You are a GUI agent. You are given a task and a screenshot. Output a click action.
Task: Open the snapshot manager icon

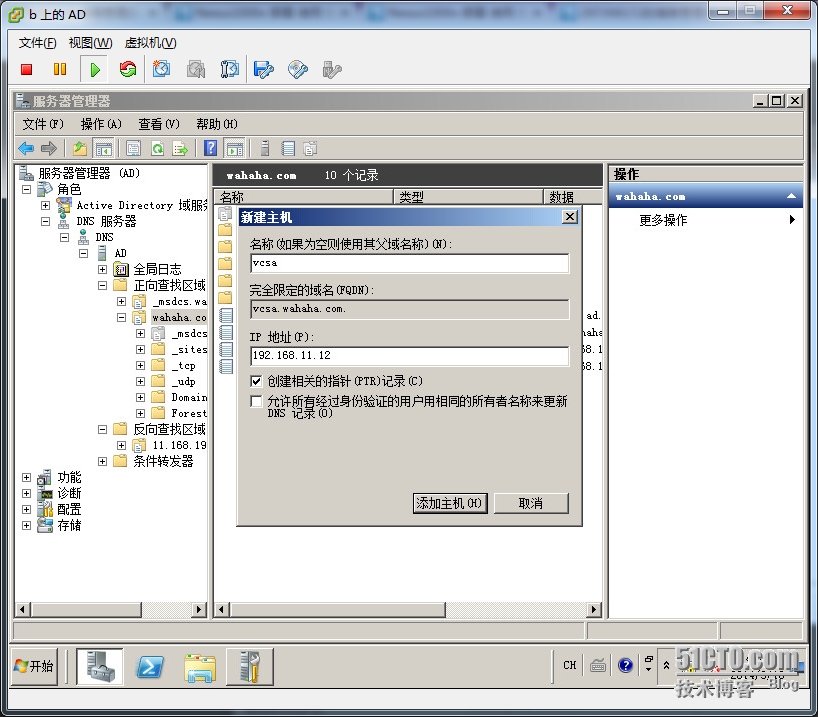coord(230,69)
